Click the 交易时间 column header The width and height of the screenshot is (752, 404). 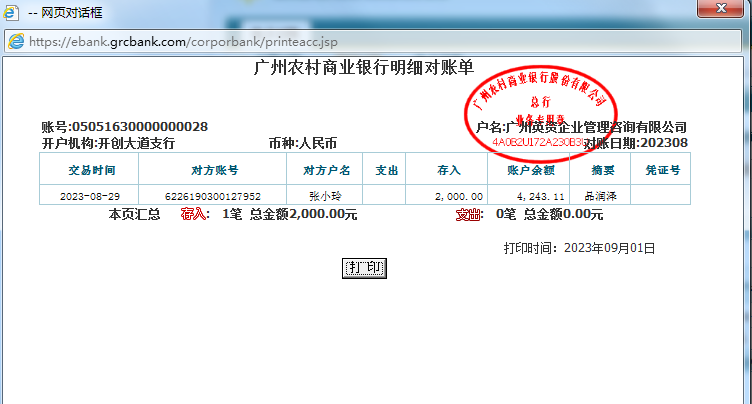point(91,170)
